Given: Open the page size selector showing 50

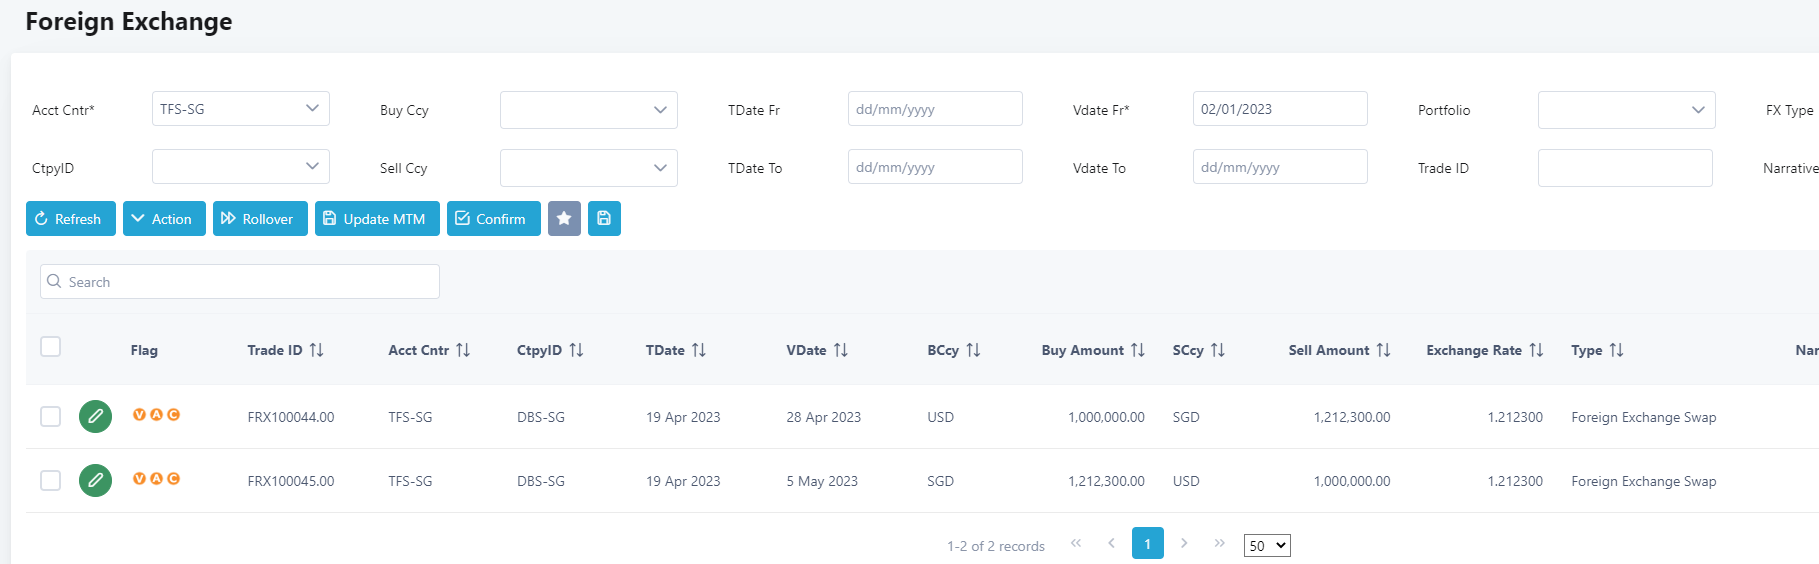Looking at the screenshot, I should [x=1266, y=545].
